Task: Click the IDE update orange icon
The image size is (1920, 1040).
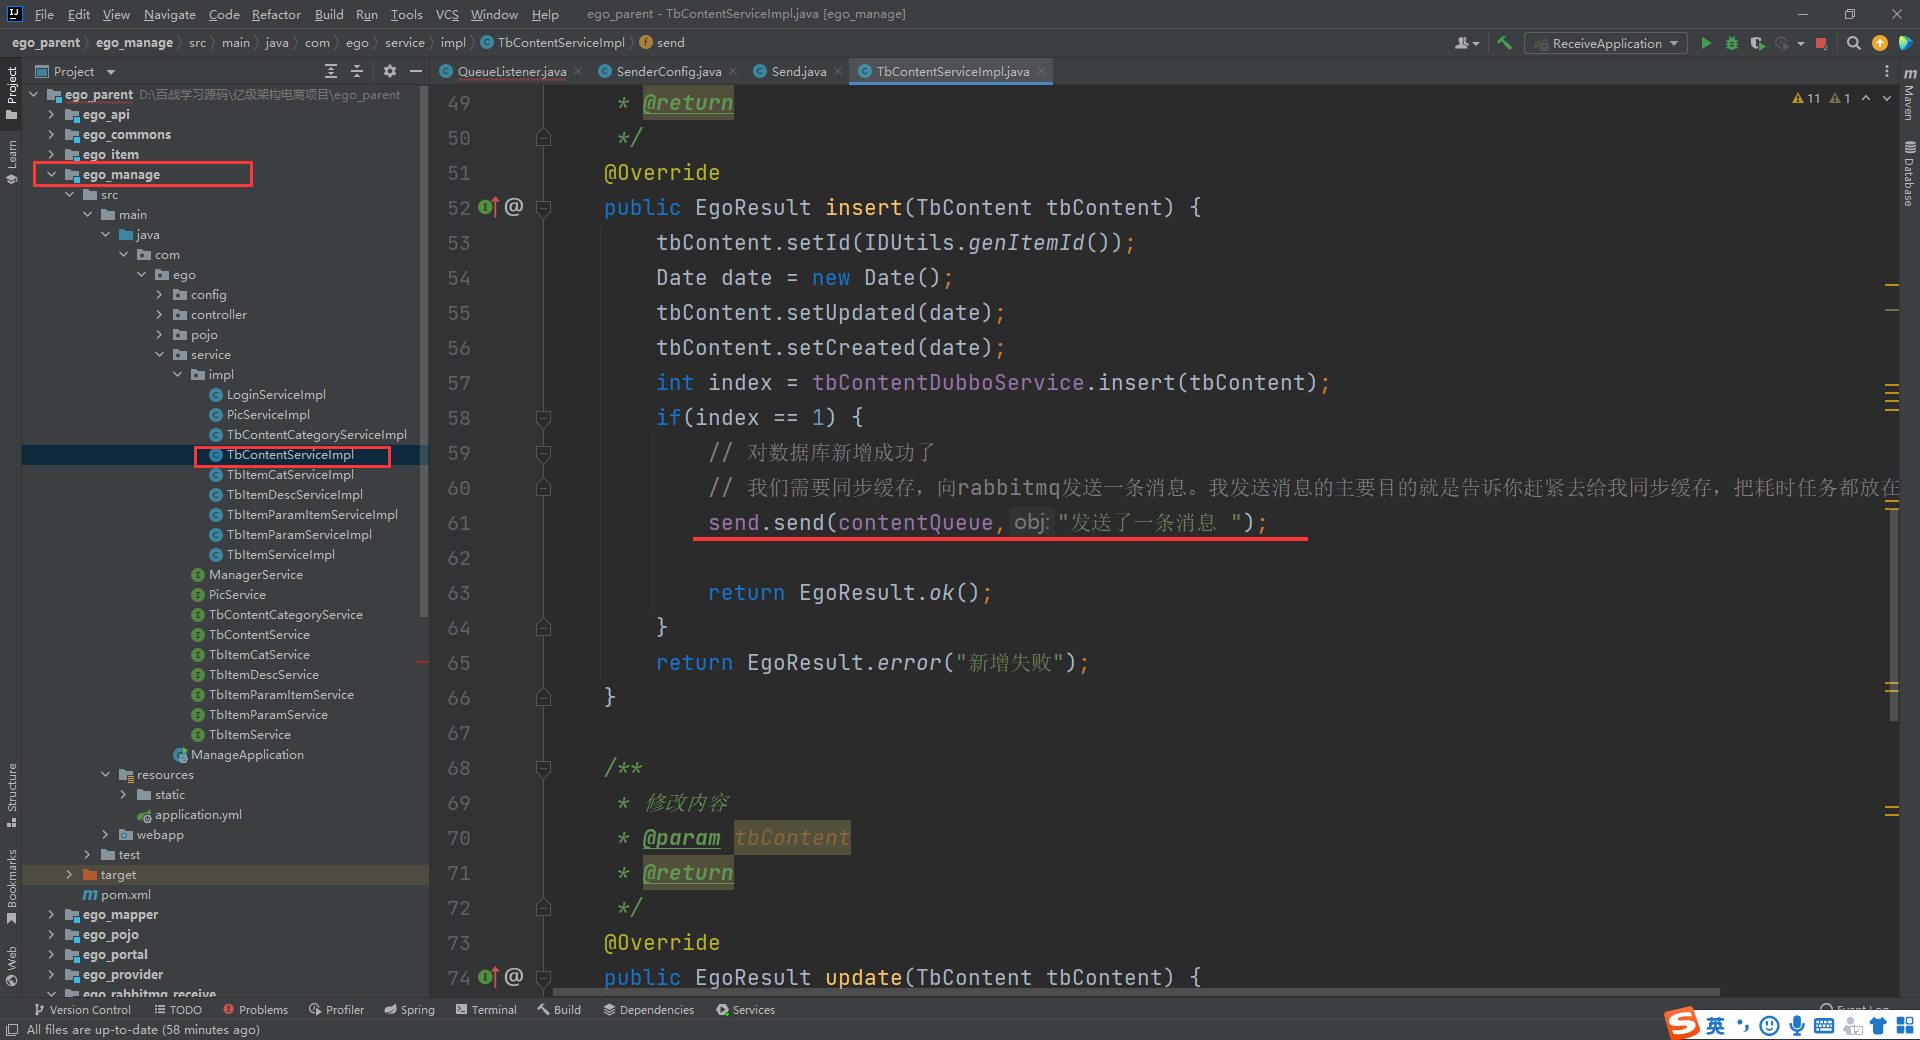Action: click(1880, 43)
